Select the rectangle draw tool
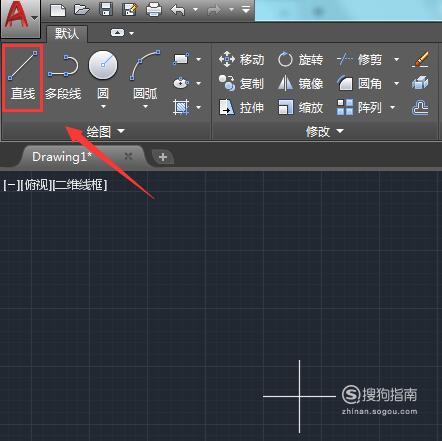This screenshot has height=441, width=442. coord(181,59)
